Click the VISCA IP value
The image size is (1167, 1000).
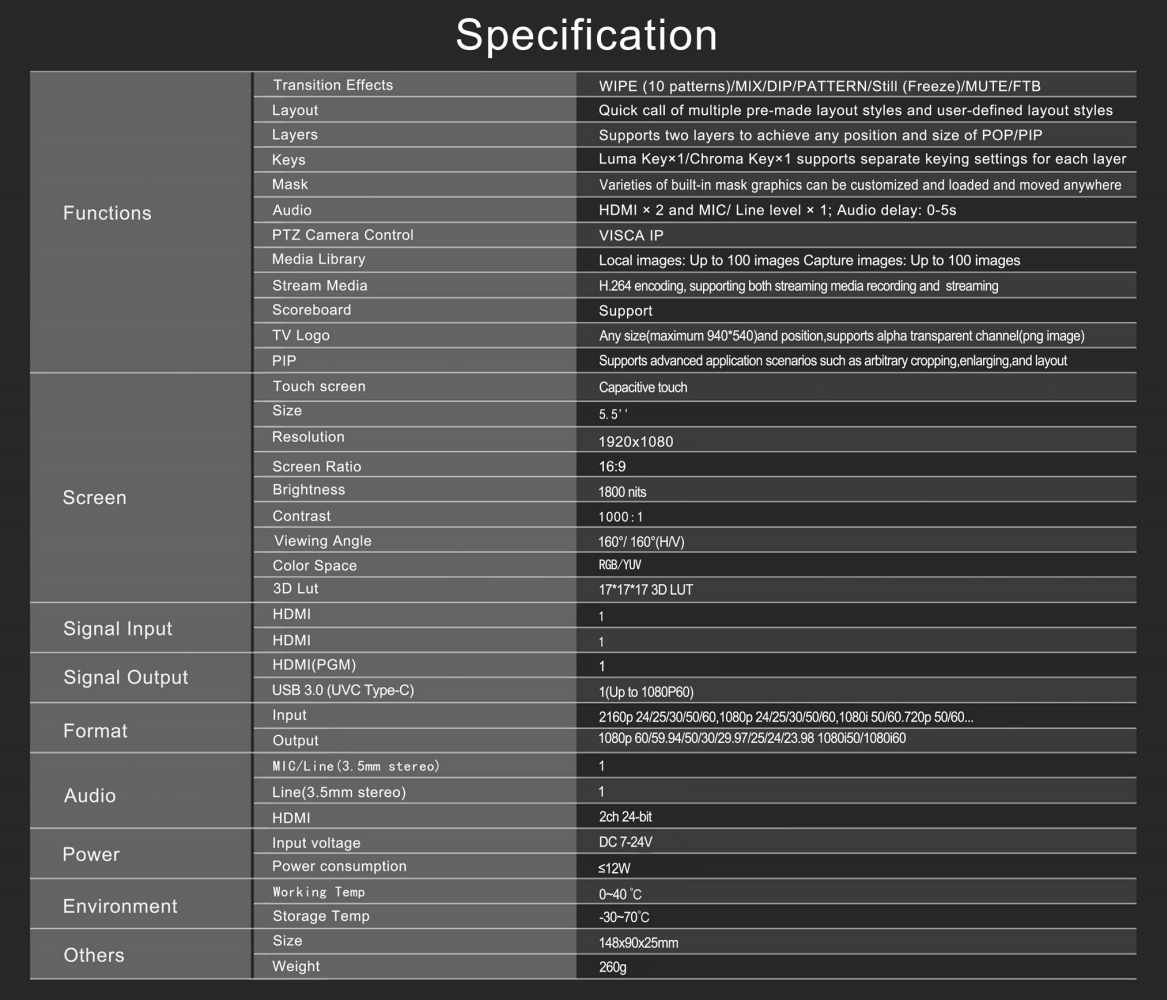tap(631, 236)
